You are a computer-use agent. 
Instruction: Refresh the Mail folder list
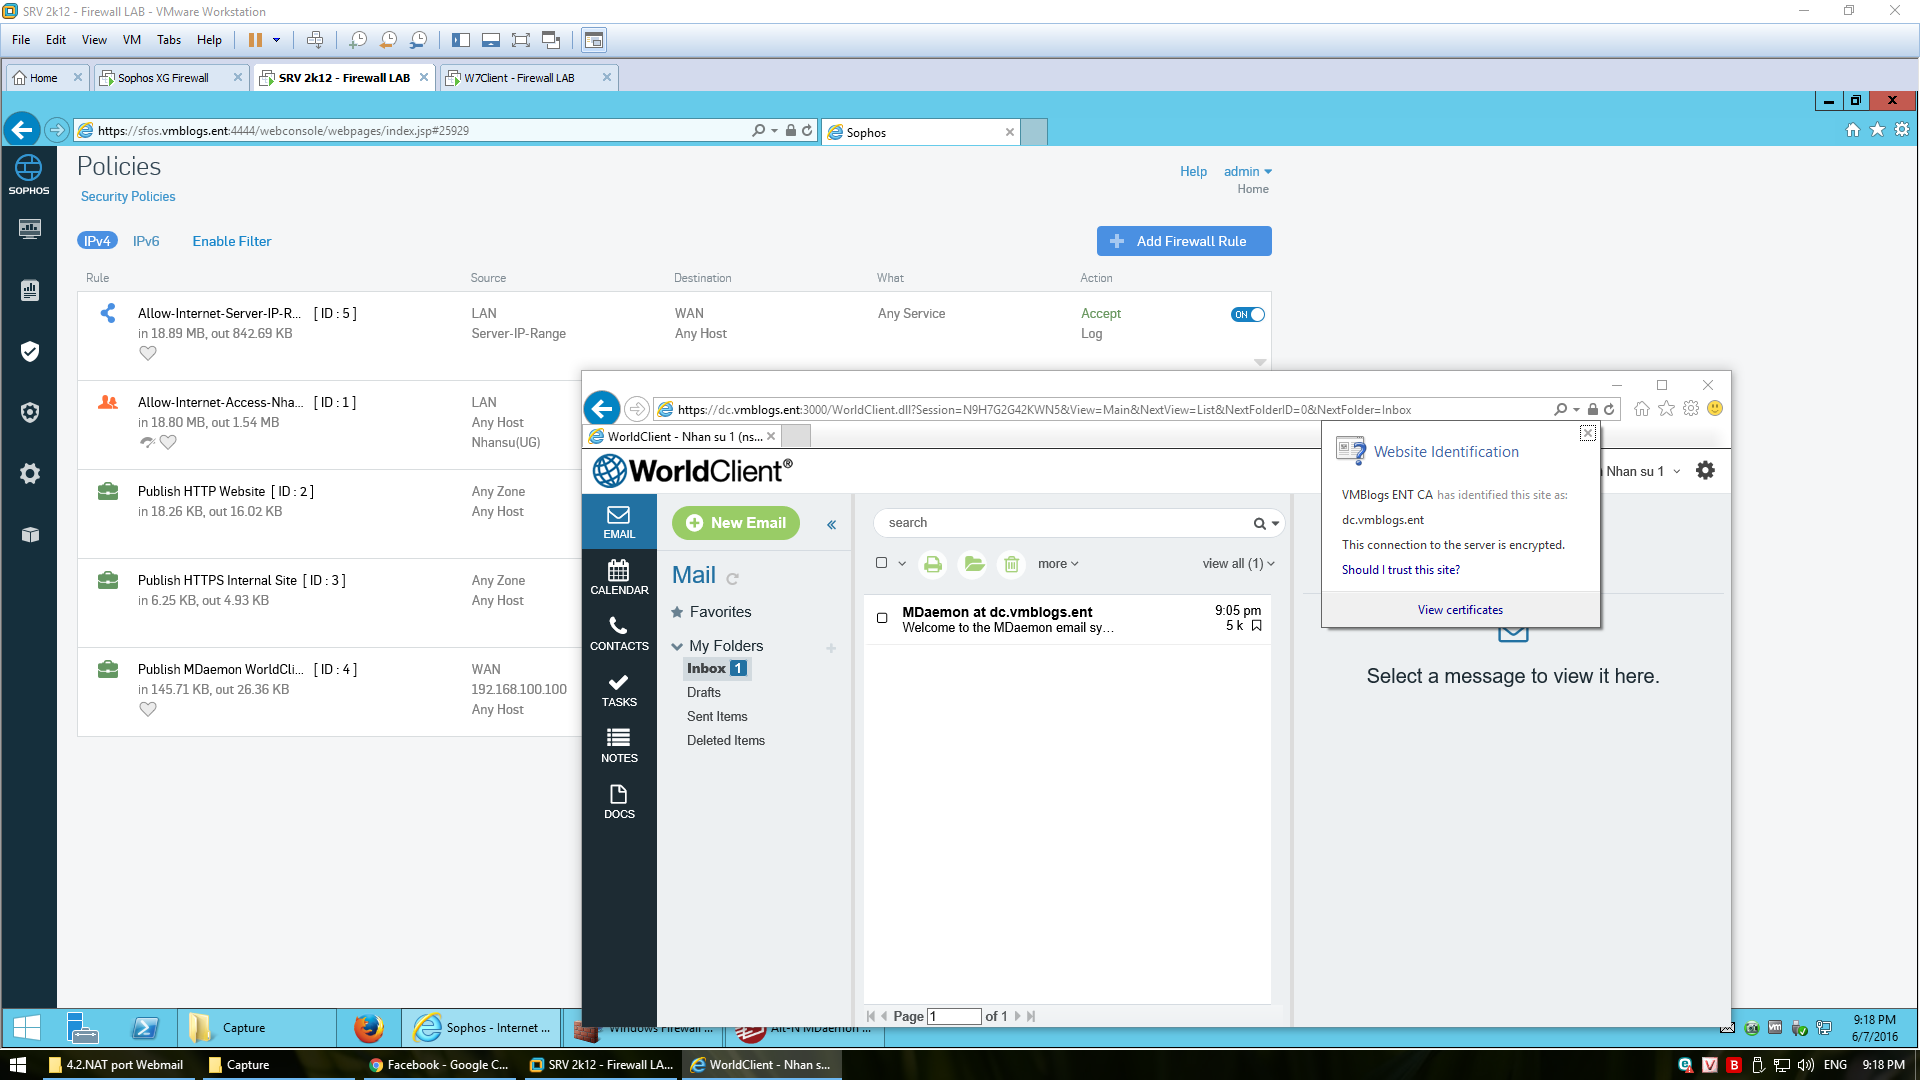(x=733, y=578)
